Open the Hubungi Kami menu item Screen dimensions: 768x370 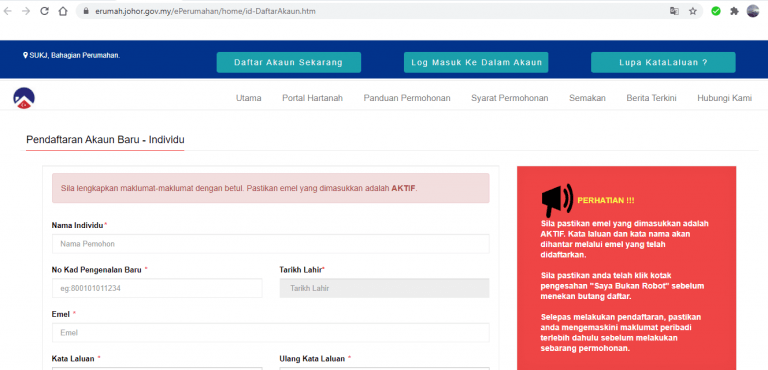(x=724, y=98)
